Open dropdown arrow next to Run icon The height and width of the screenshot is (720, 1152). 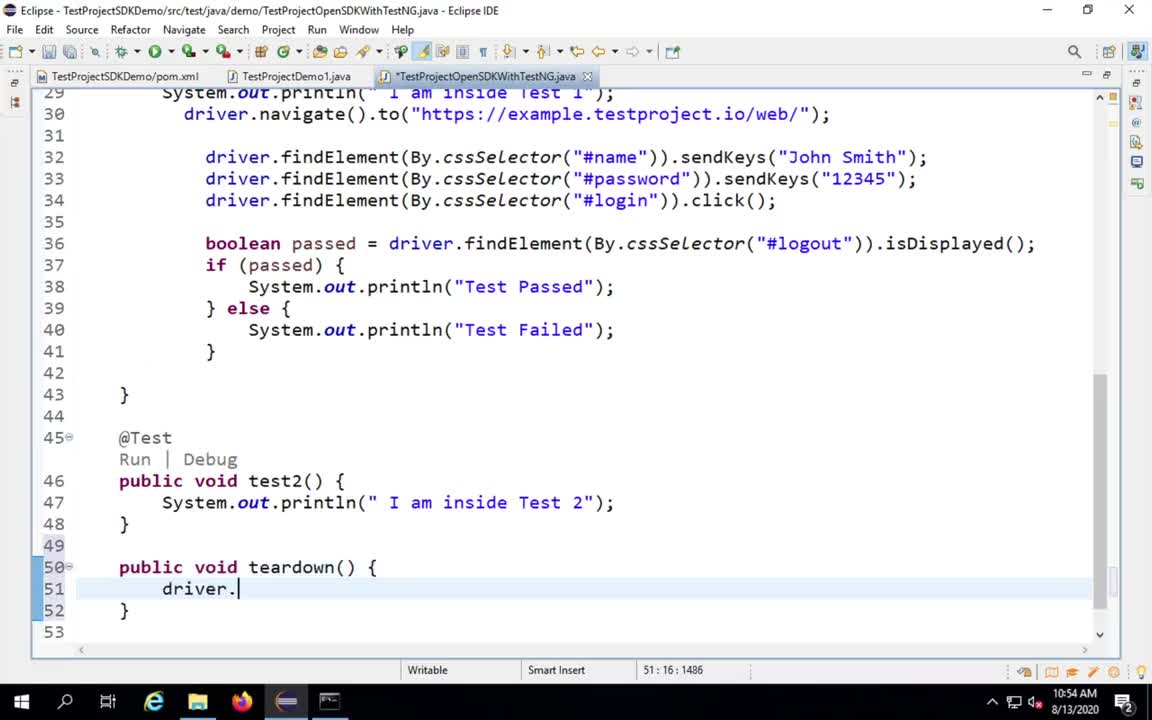click(x=171, y=51)
